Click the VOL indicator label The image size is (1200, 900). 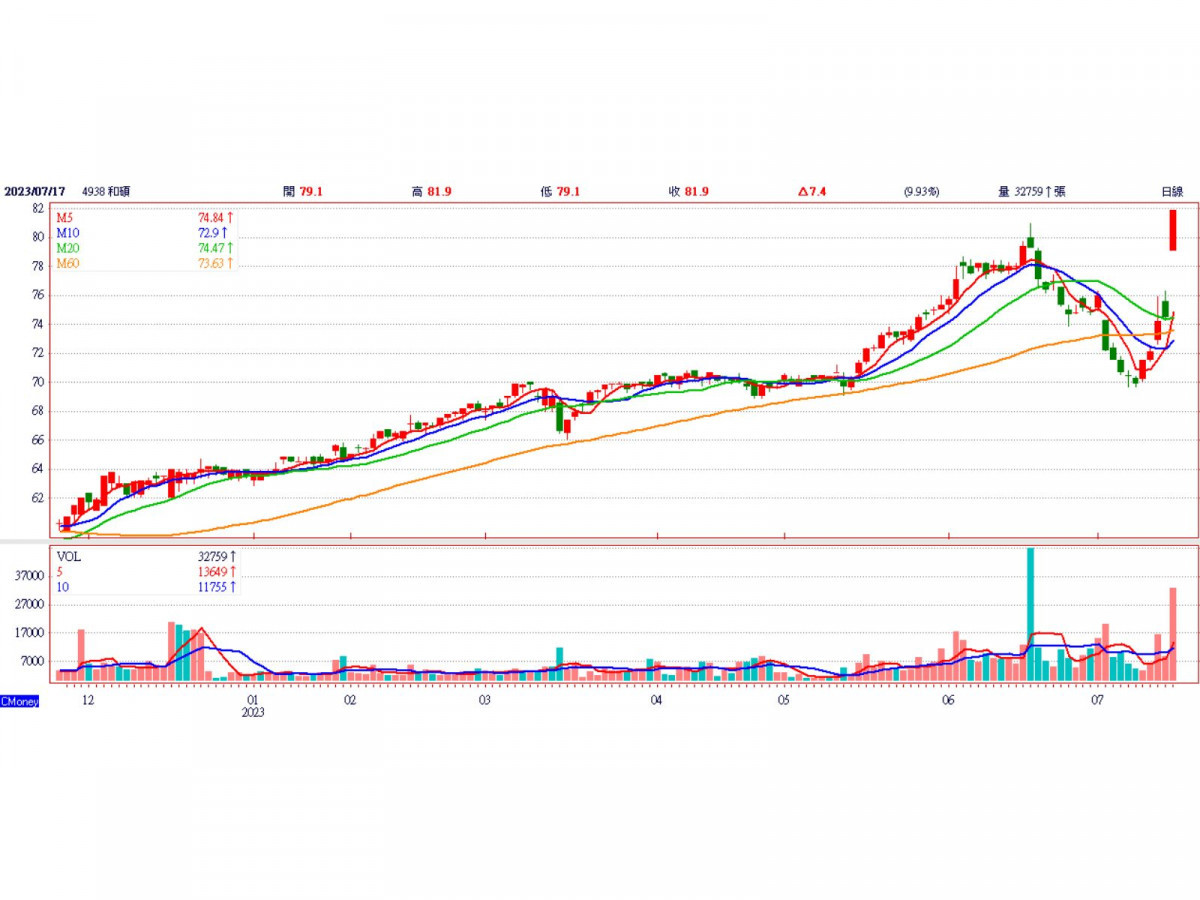(x=69, y=556)
